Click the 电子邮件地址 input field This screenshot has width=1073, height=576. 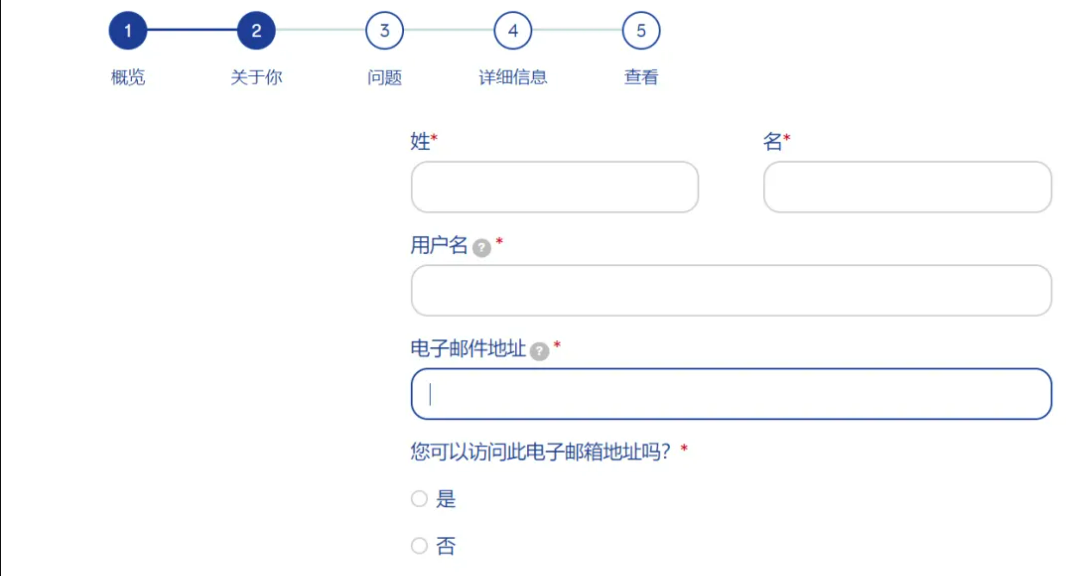click(732, 394)
